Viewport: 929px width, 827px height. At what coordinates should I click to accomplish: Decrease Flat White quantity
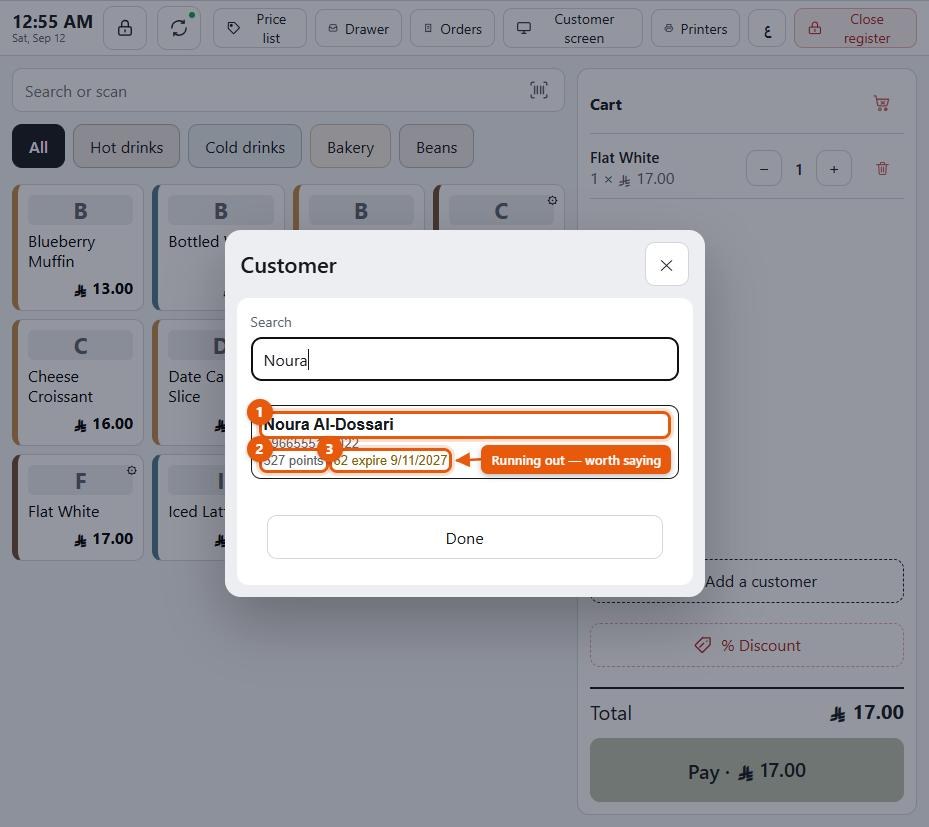click(764, 169)
